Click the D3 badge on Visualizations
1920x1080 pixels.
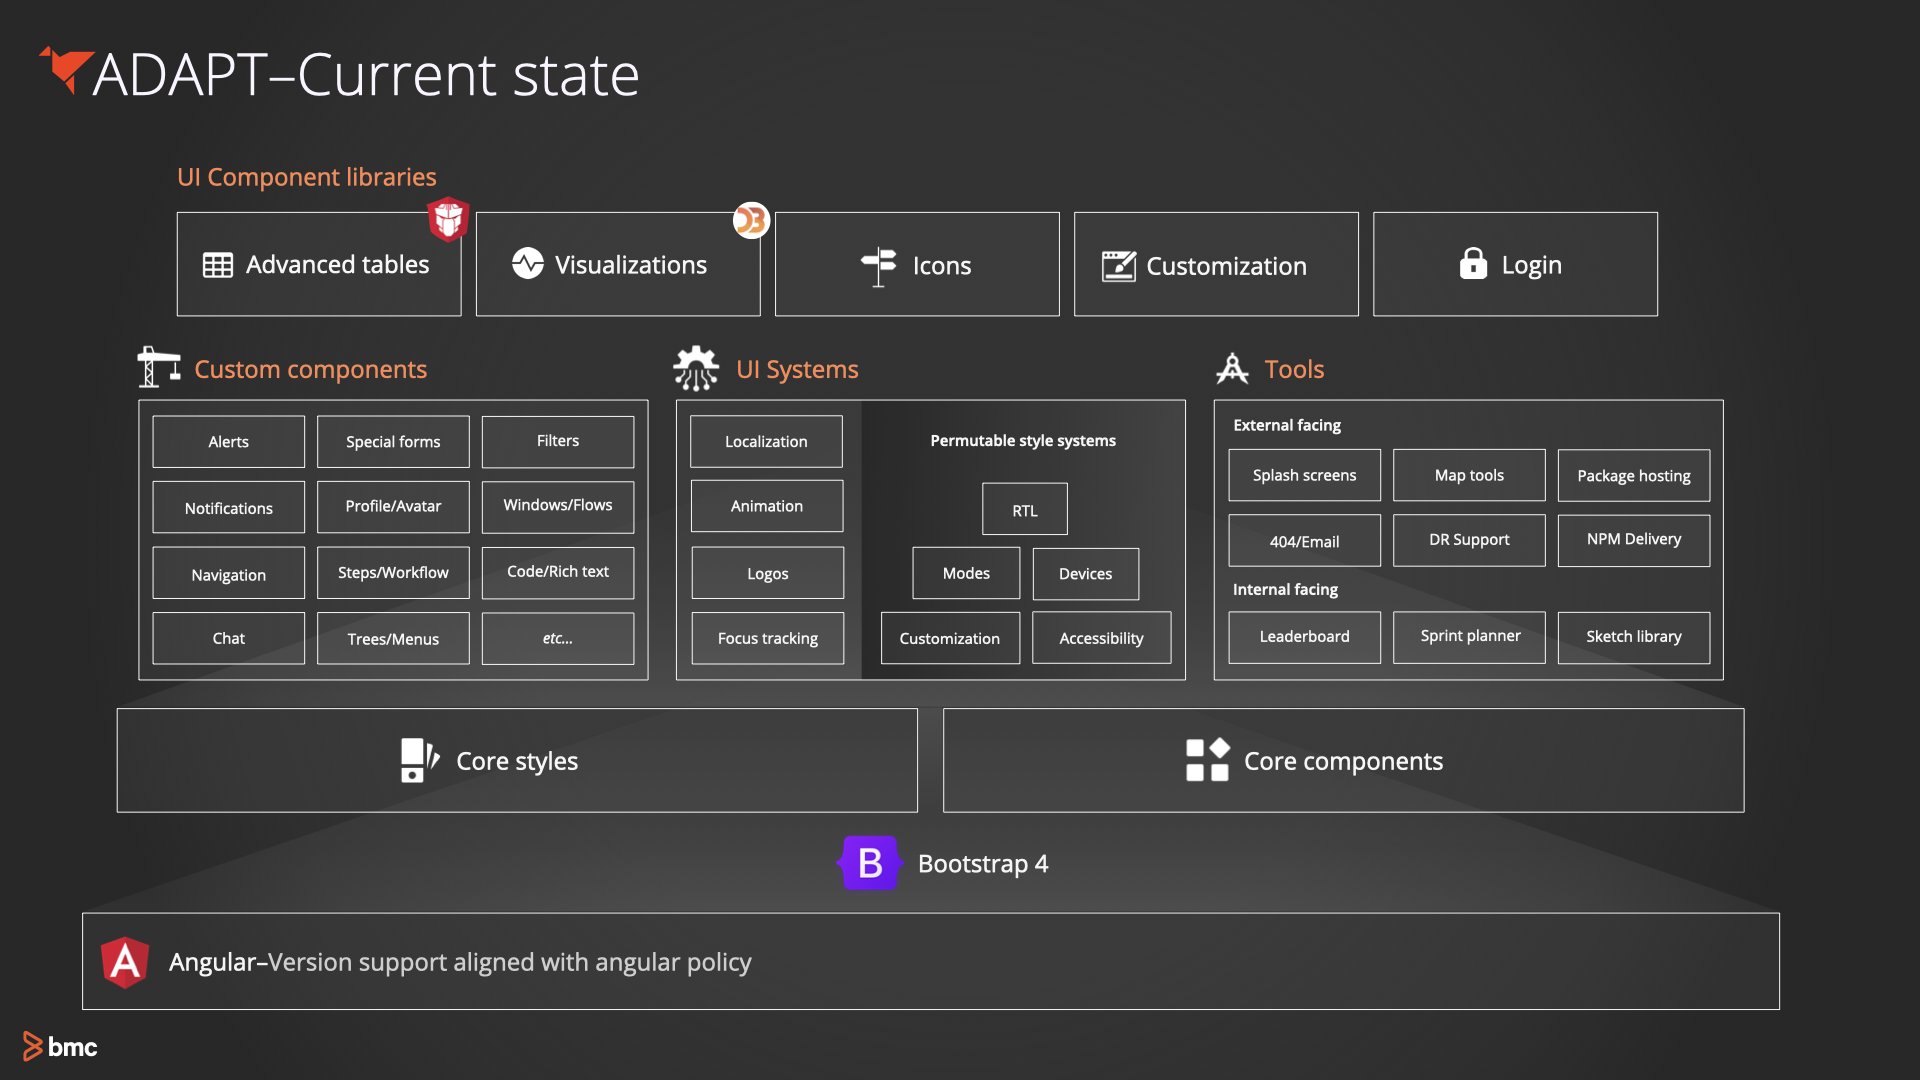(751, 220)
